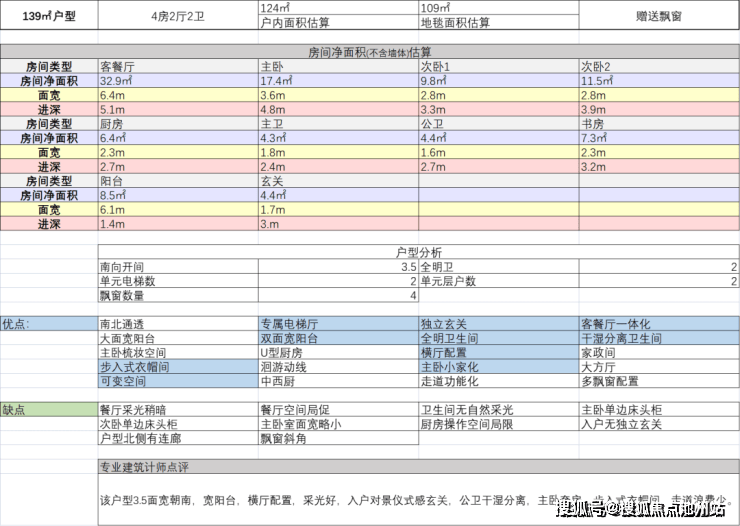The image size is (740, 526).
Task: Click the '32.9㎡' area cell
Action: tap(178, 80)
